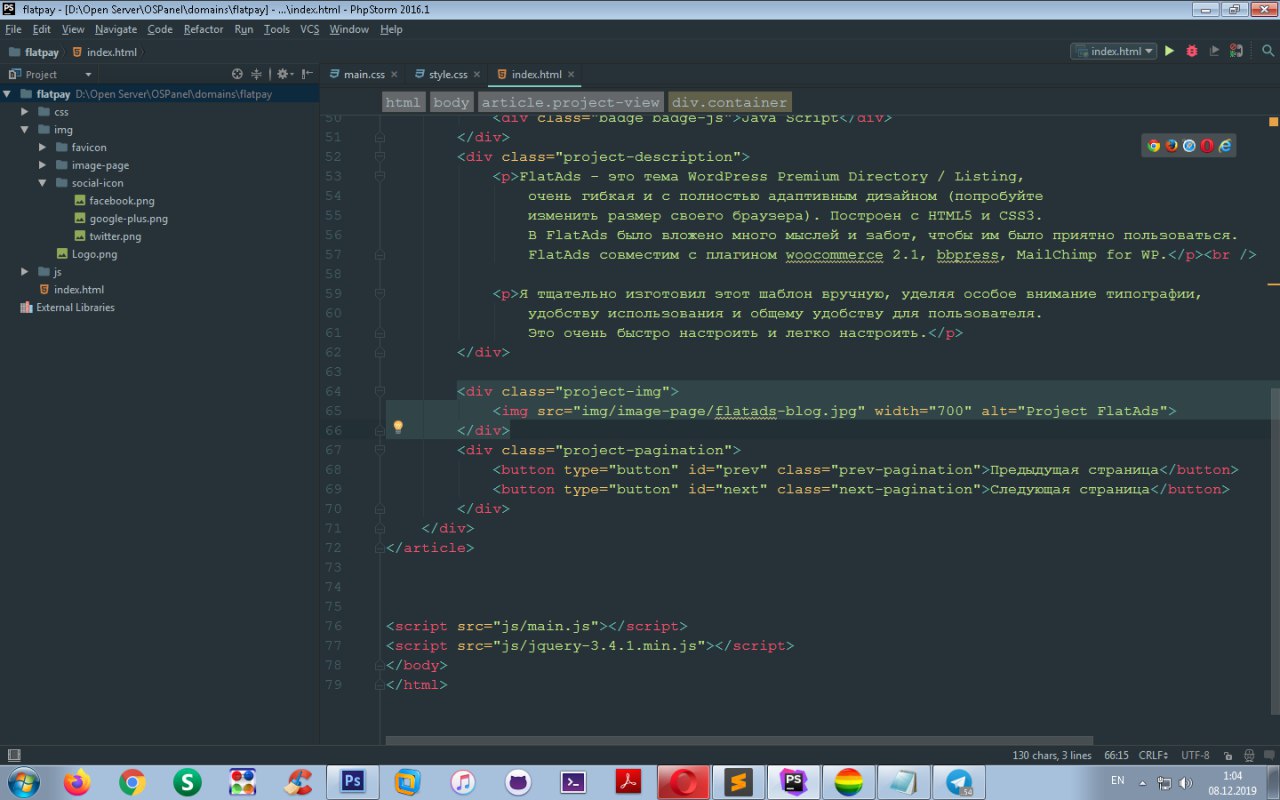Collapse all in Project panel

click(x=257, y=74)
